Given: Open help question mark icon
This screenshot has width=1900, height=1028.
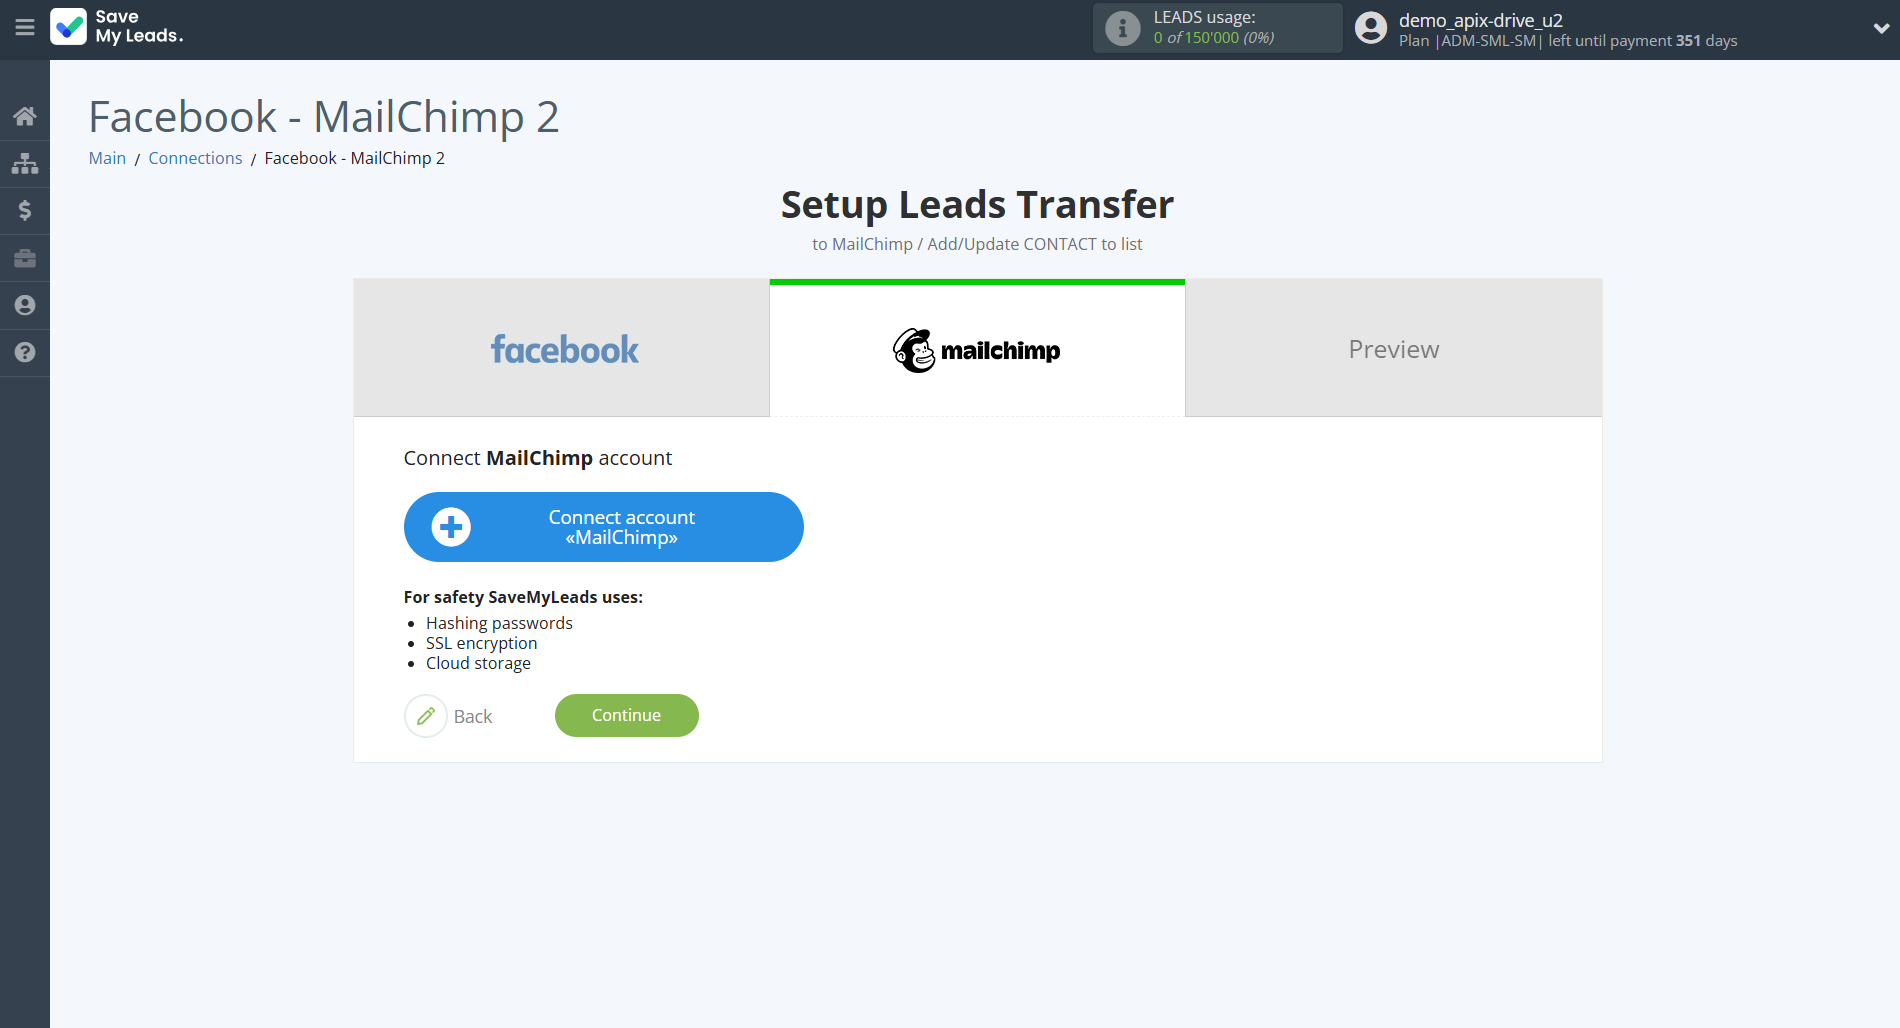Looking at the screenshot, I should coord(25,352).
